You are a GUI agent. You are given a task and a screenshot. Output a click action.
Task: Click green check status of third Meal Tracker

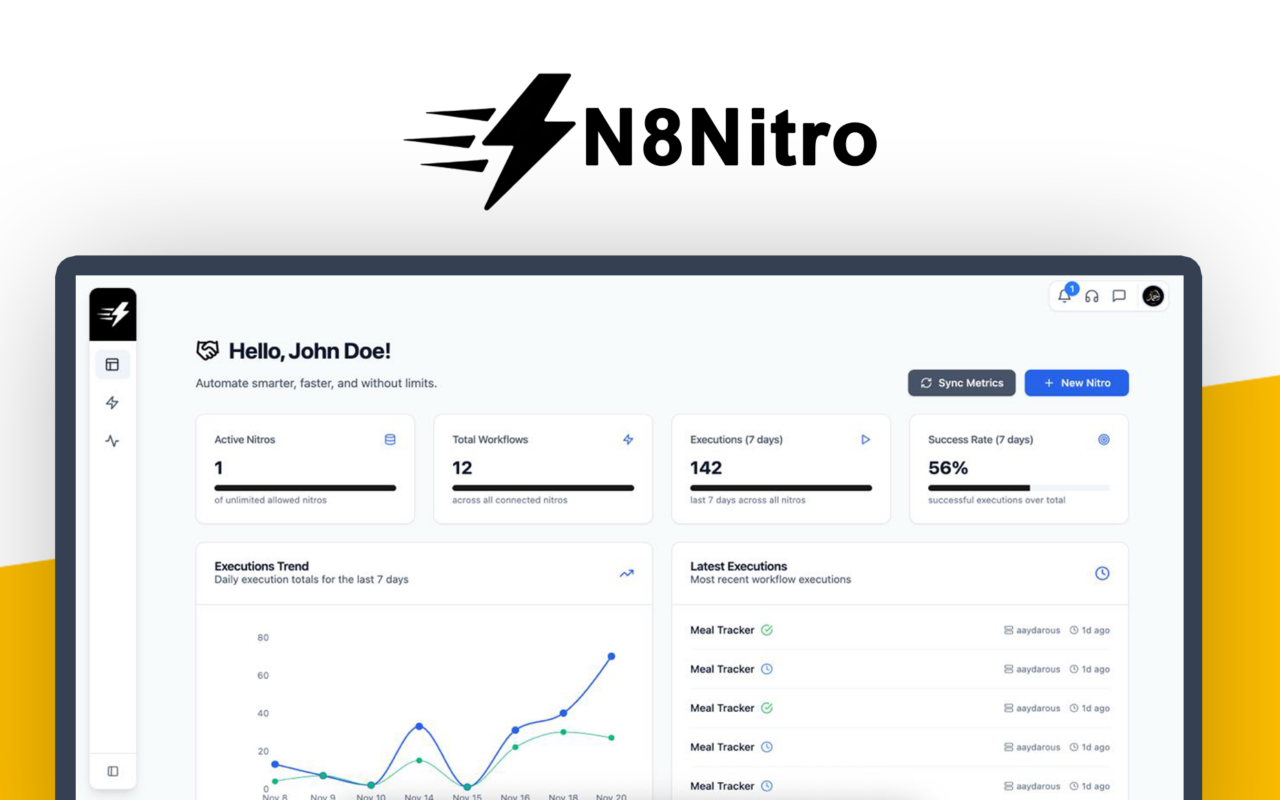coord(767,708)
